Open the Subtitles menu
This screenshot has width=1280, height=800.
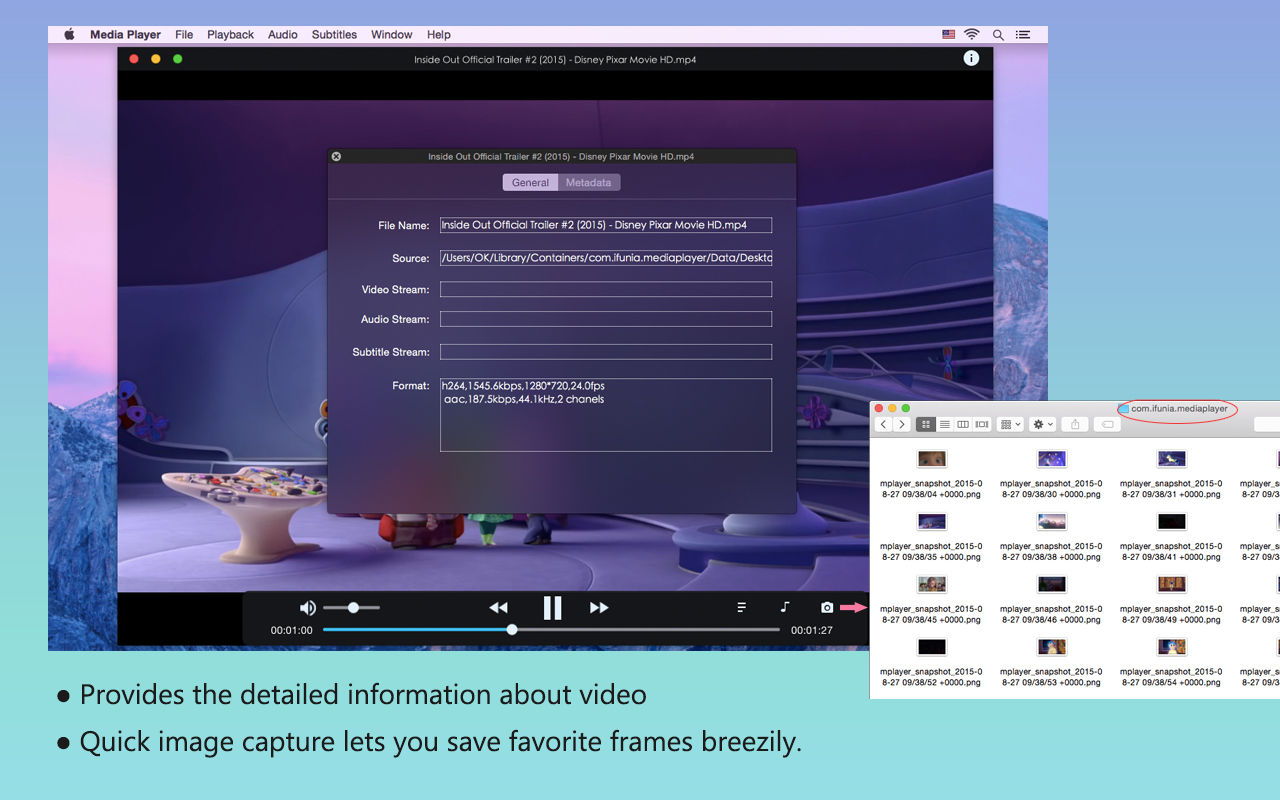(x=334, y=34)
